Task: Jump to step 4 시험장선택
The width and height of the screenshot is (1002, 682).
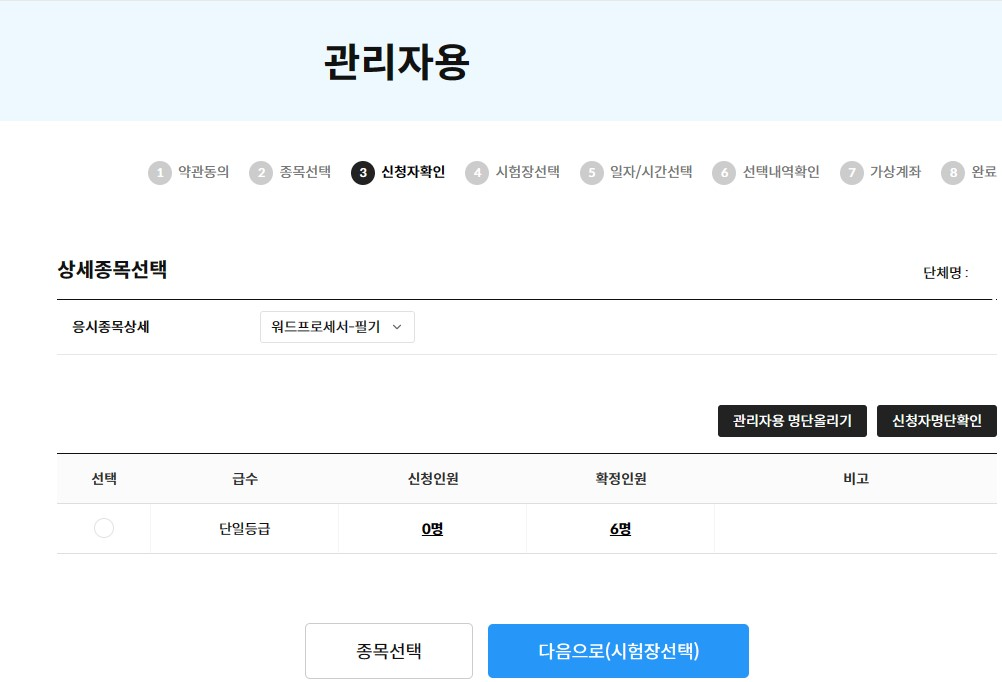Action: (512, 173)
